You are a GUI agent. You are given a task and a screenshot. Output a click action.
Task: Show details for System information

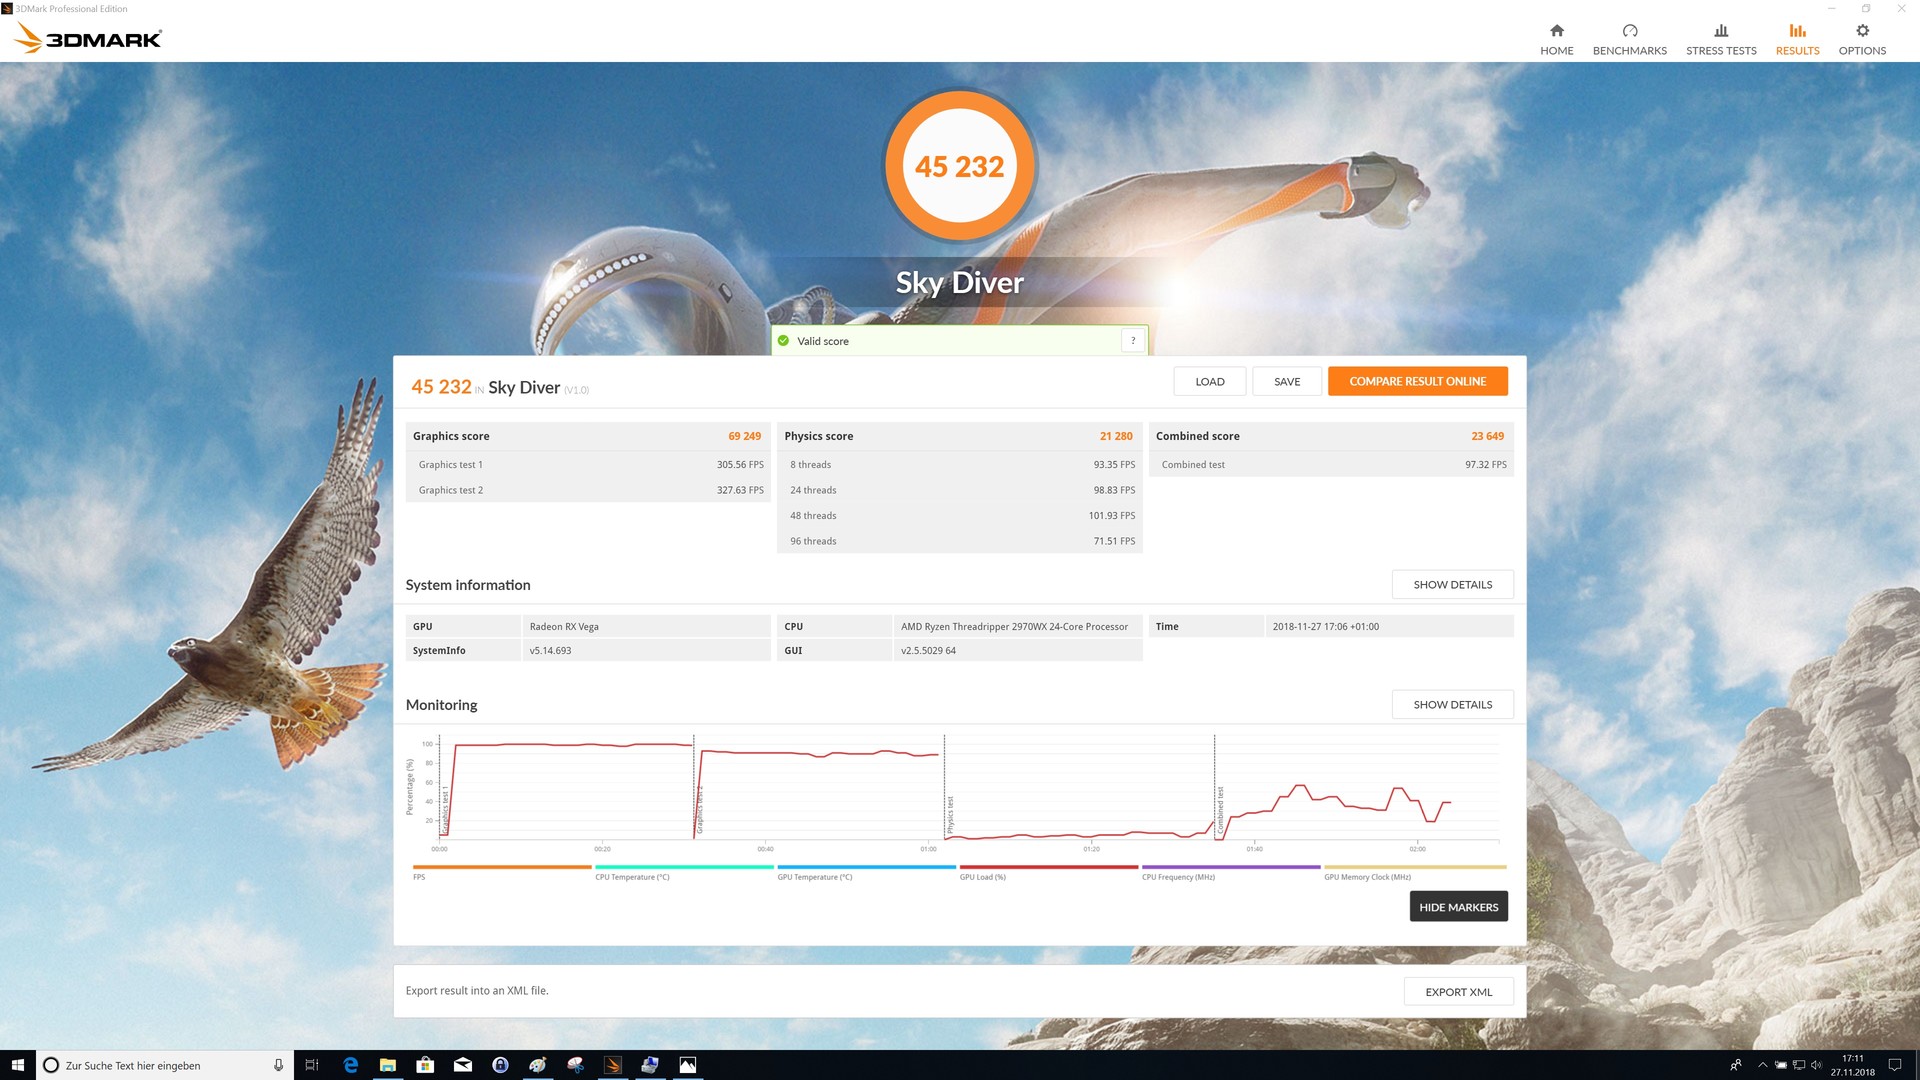click(x=1452, y=585)
